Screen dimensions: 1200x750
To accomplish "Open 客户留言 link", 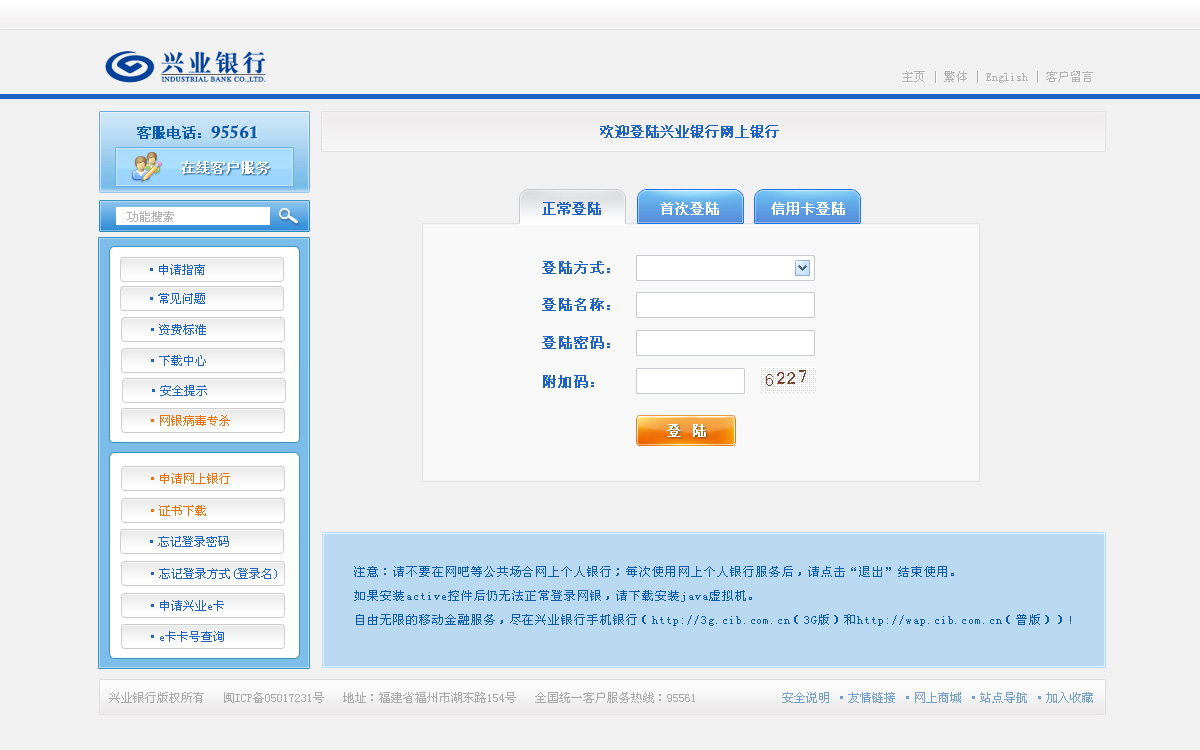I will (1069, 77).
